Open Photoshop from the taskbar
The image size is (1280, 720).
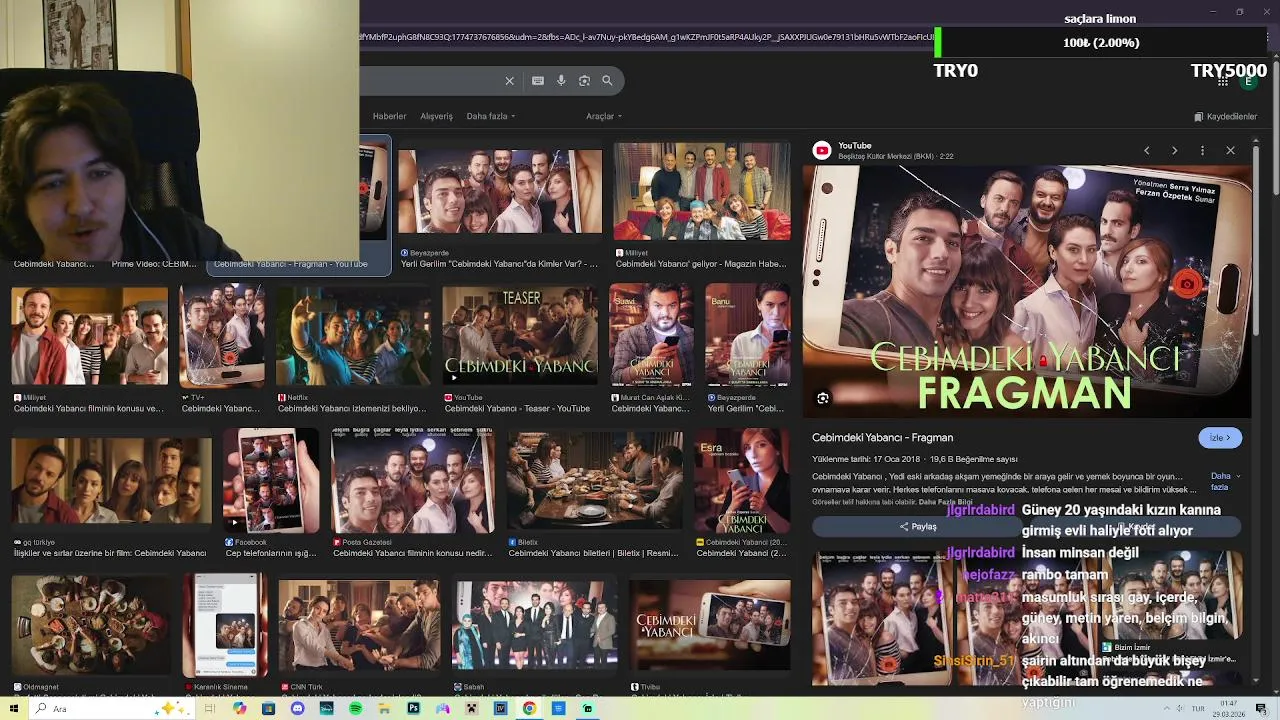tap(413, 708)
